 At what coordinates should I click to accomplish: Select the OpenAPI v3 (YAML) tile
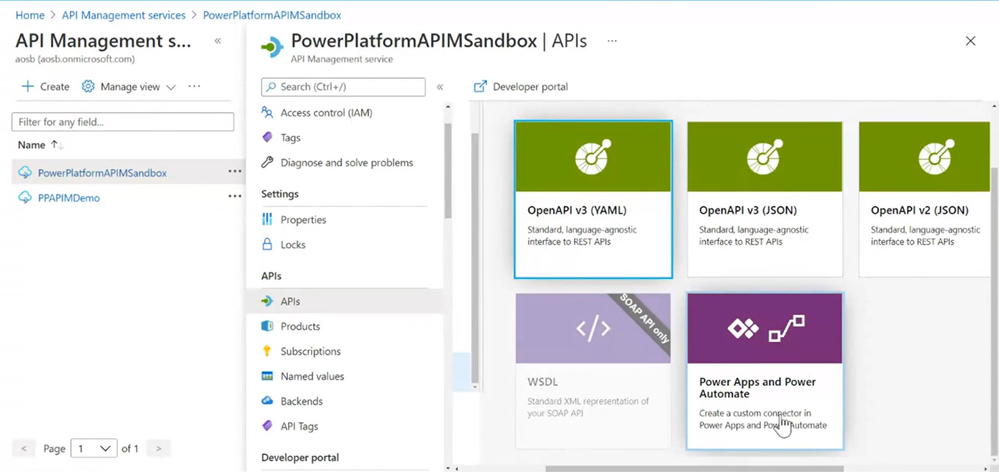[593, 199]
